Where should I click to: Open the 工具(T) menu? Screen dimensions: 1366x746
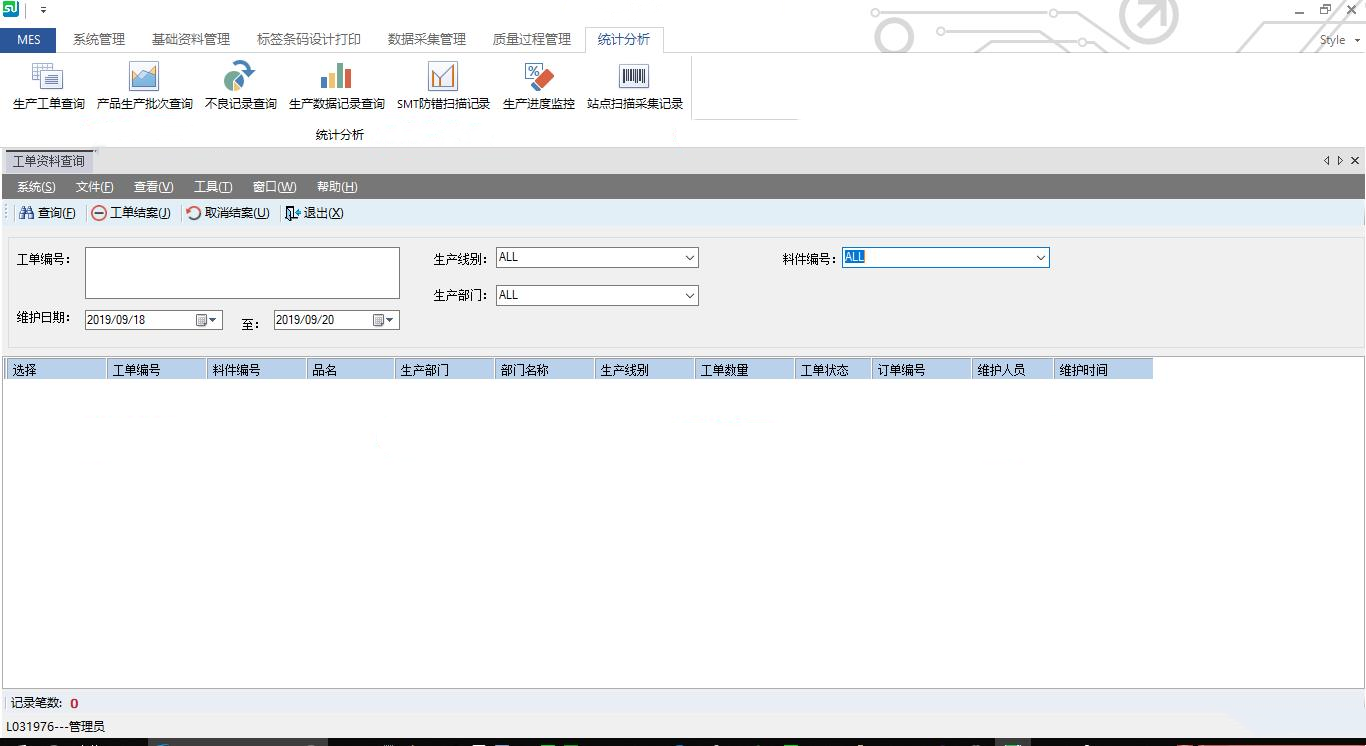[213, 187]
